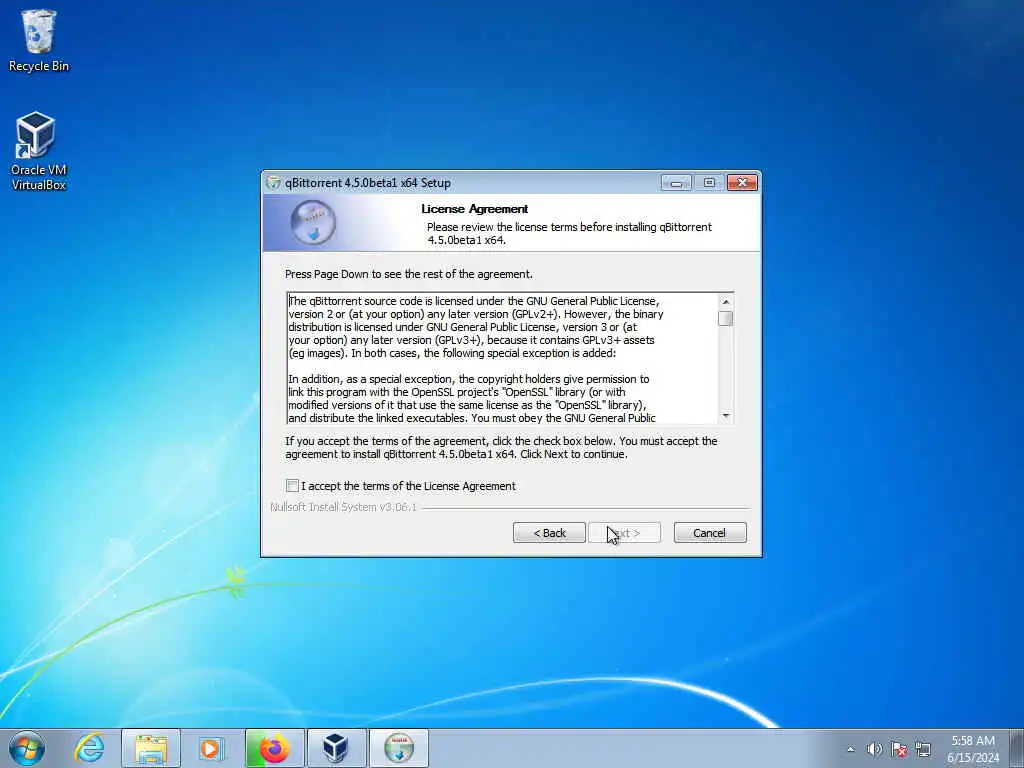Click the qBittorrent installer title bar icon
Viewport: 1024px width, 768px height.
pos(274,183)
